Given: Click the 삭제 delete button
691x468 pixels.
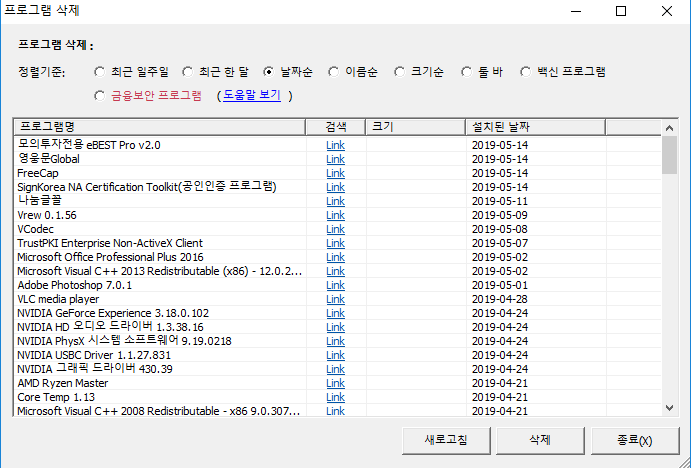Looking at the screenshot, I should coord(540,440).
